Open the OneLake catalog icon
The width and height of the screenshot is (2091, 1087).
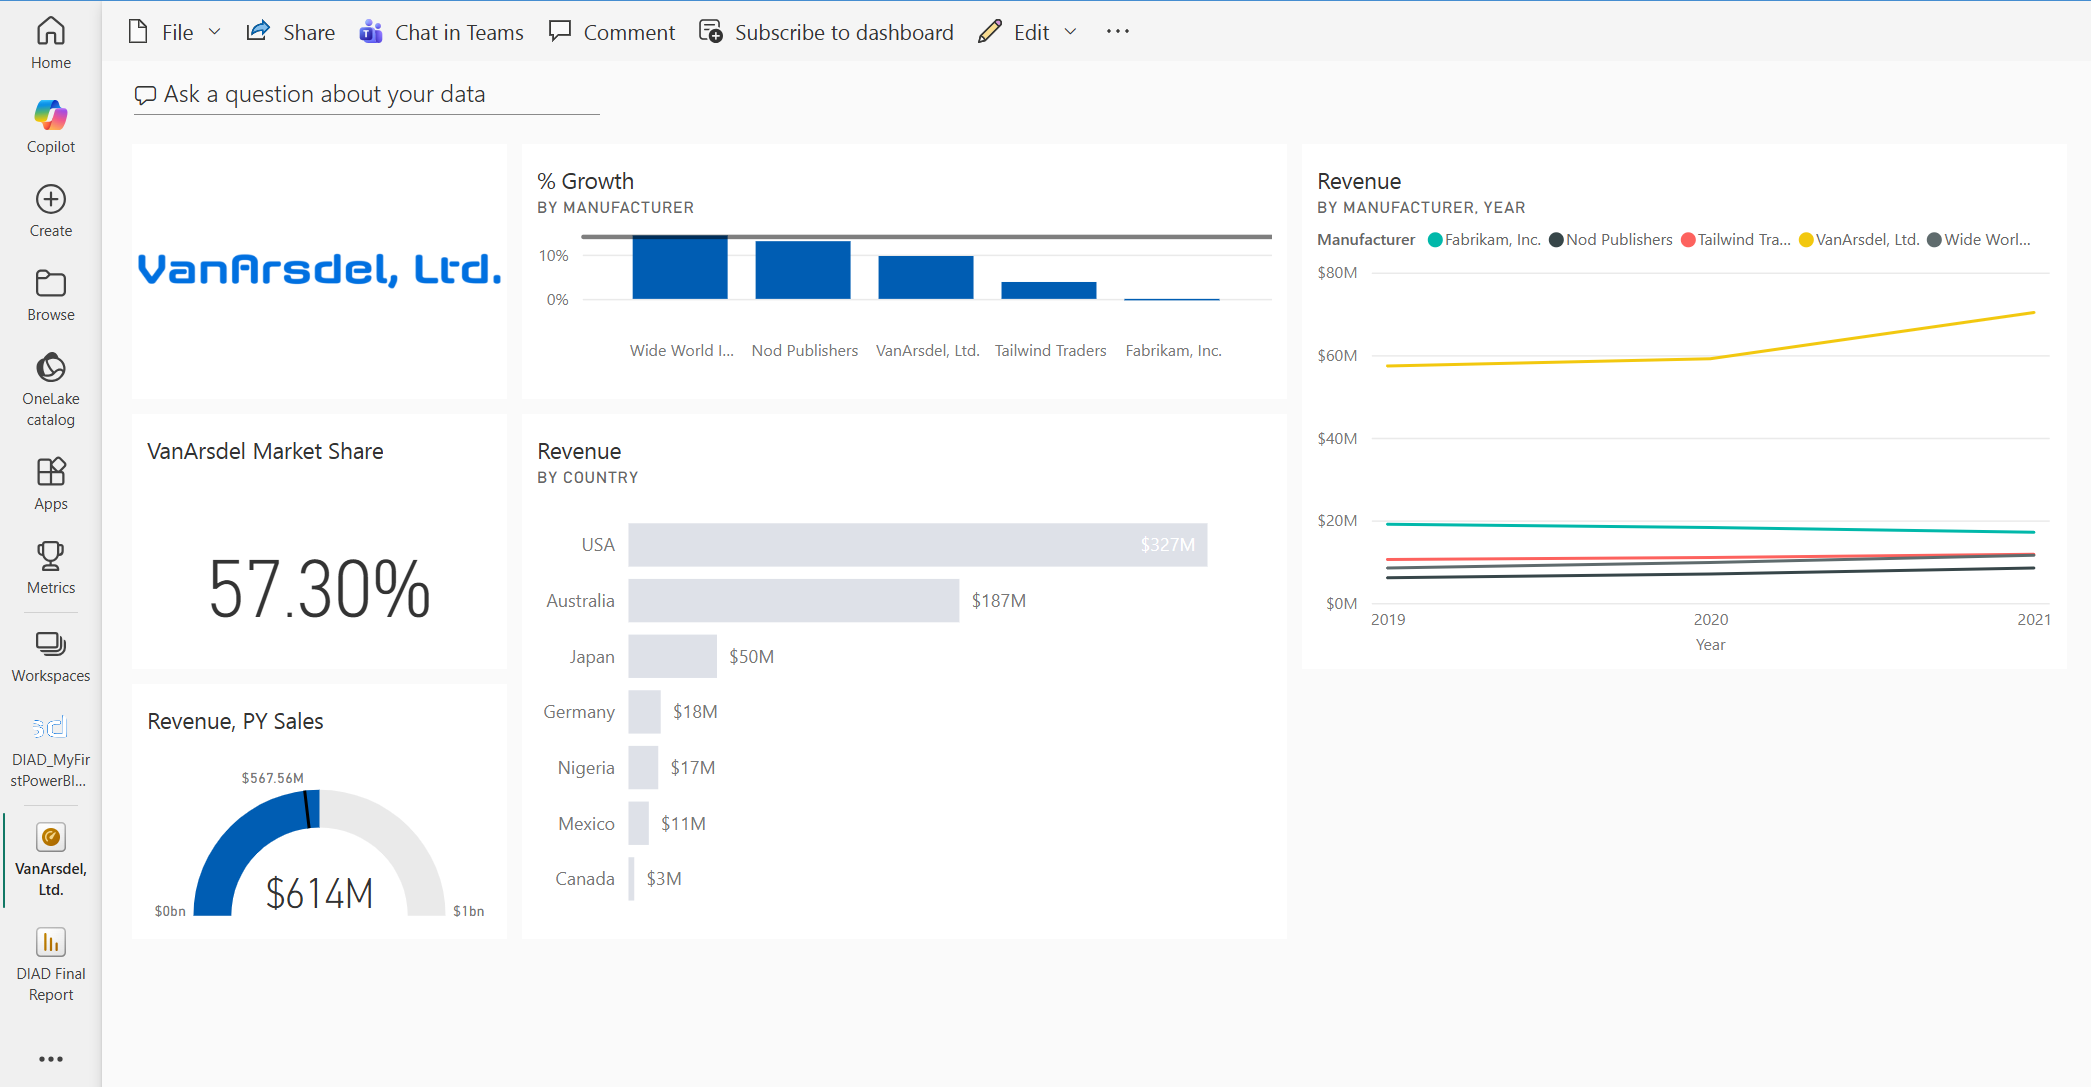point(50,368)
